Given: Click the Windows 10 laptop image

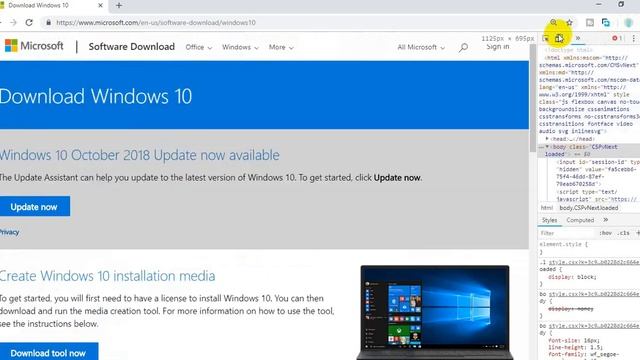Looking at the screenshot, I should [x=435, y=312].
